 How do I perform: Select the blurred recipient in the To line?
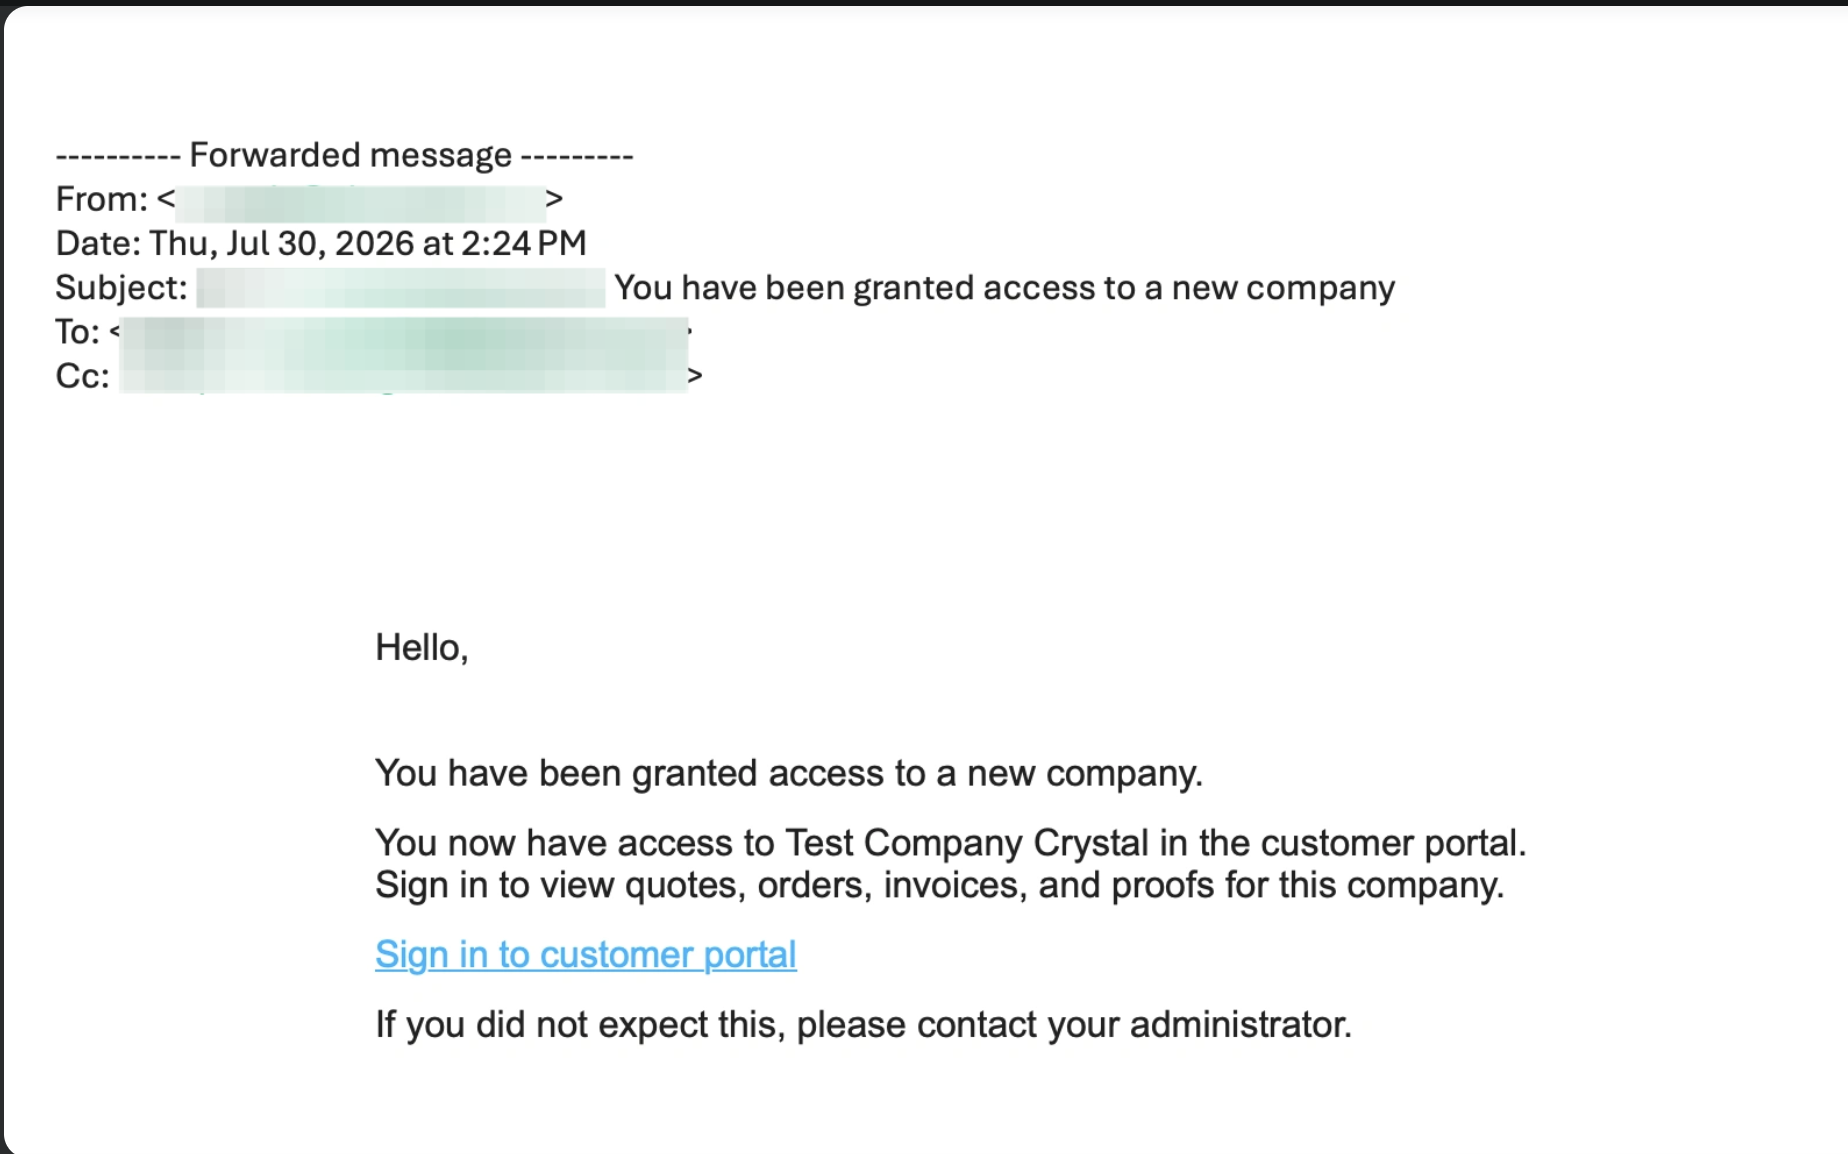click(x=404, y=334)
